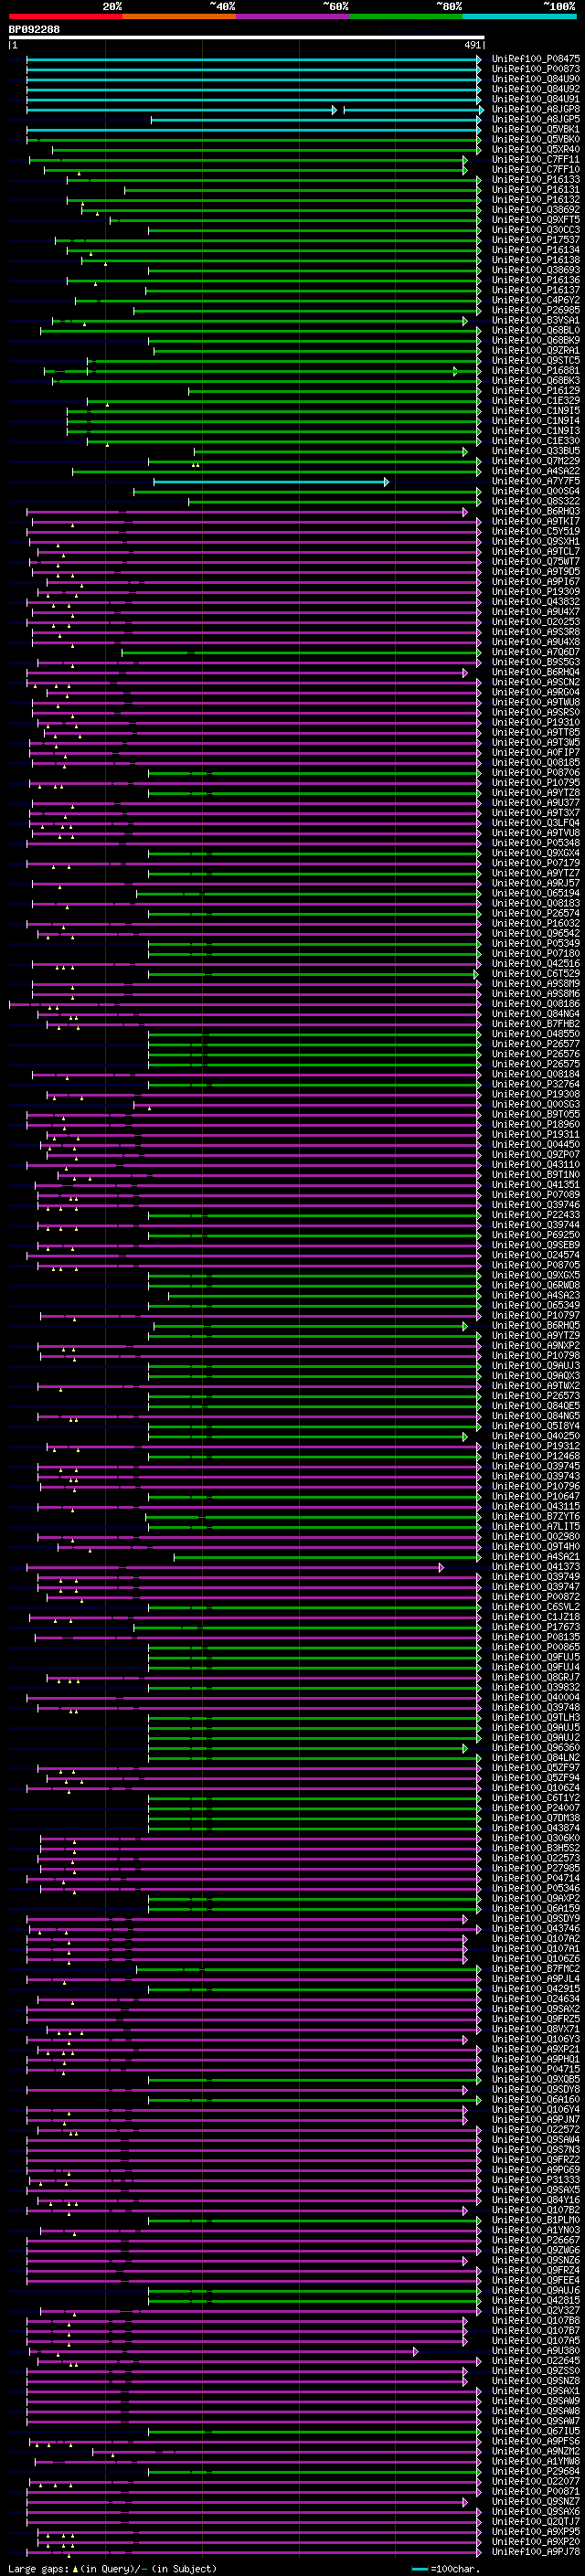Click the purple arrowhead ending the A9U380 alignment
Viewport: 585px width, 2576px height.
[x=415, y=2351]
